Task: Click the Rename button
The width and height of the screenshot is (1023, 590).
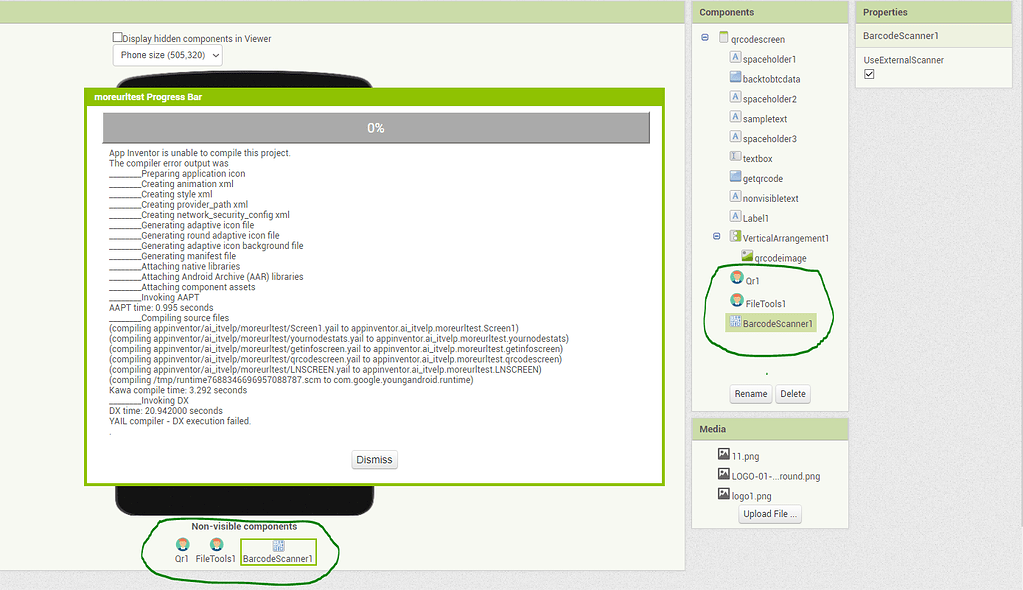Action: (750, 394)
